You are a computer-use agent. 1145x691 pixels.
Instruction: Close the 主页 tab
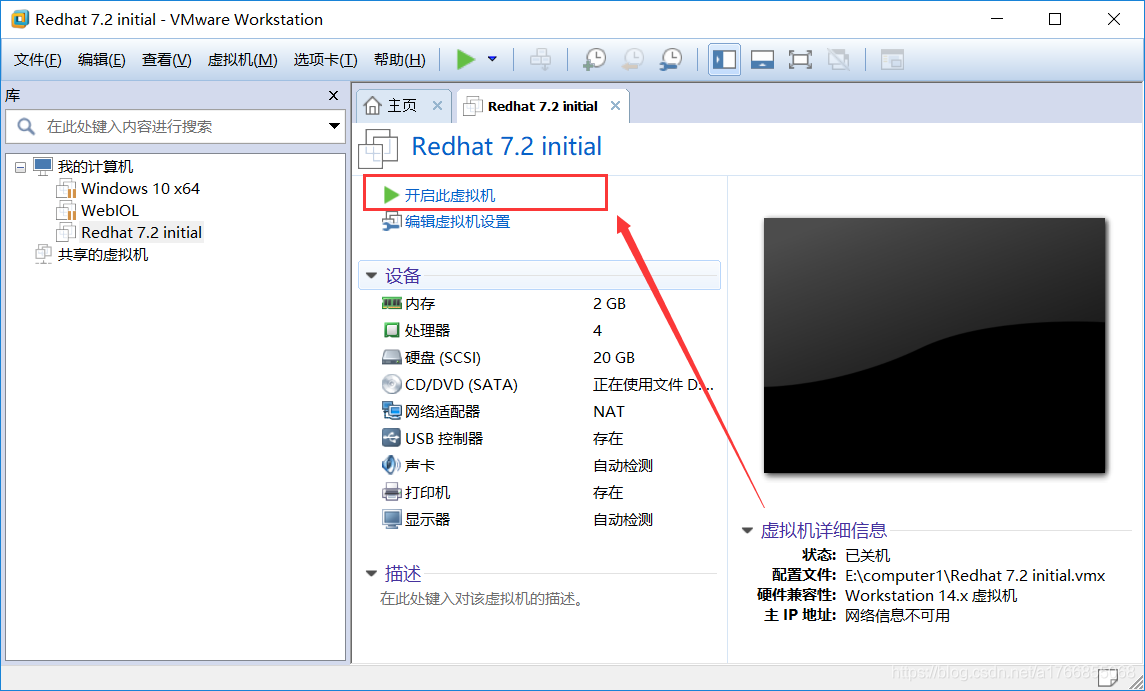click(437, 106)
